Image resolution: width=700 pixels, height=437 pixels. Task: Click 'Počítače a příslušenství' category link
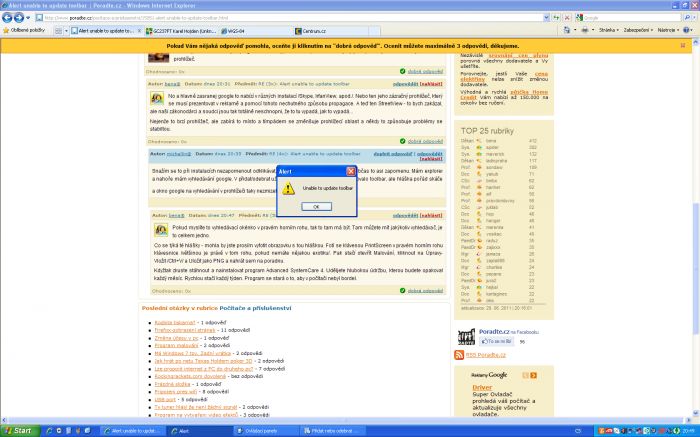click(255, 308)
